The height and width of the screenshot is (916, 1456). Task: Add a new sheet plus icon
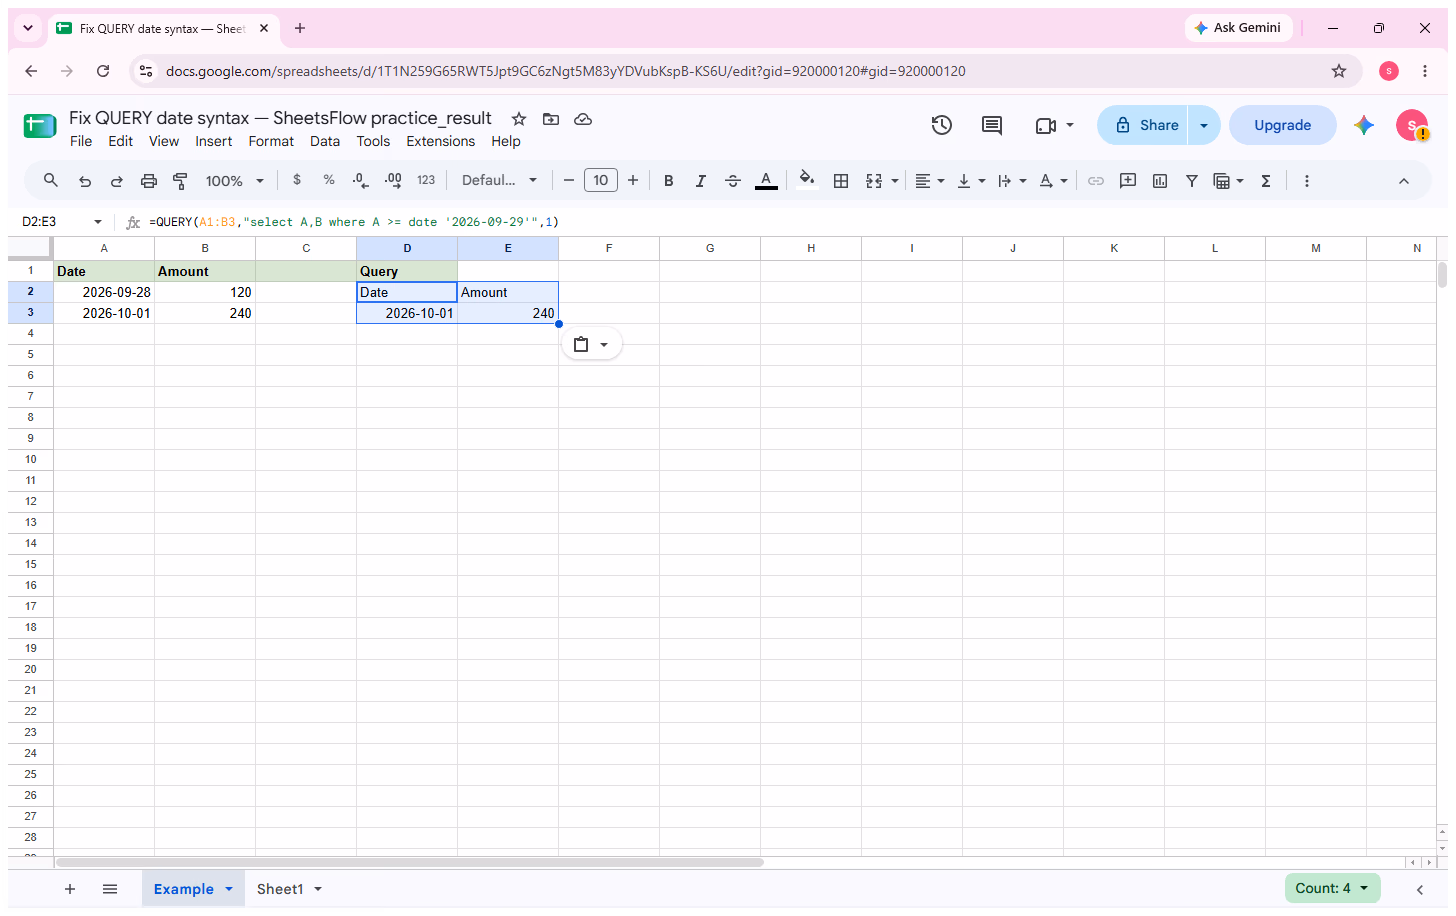70,889
